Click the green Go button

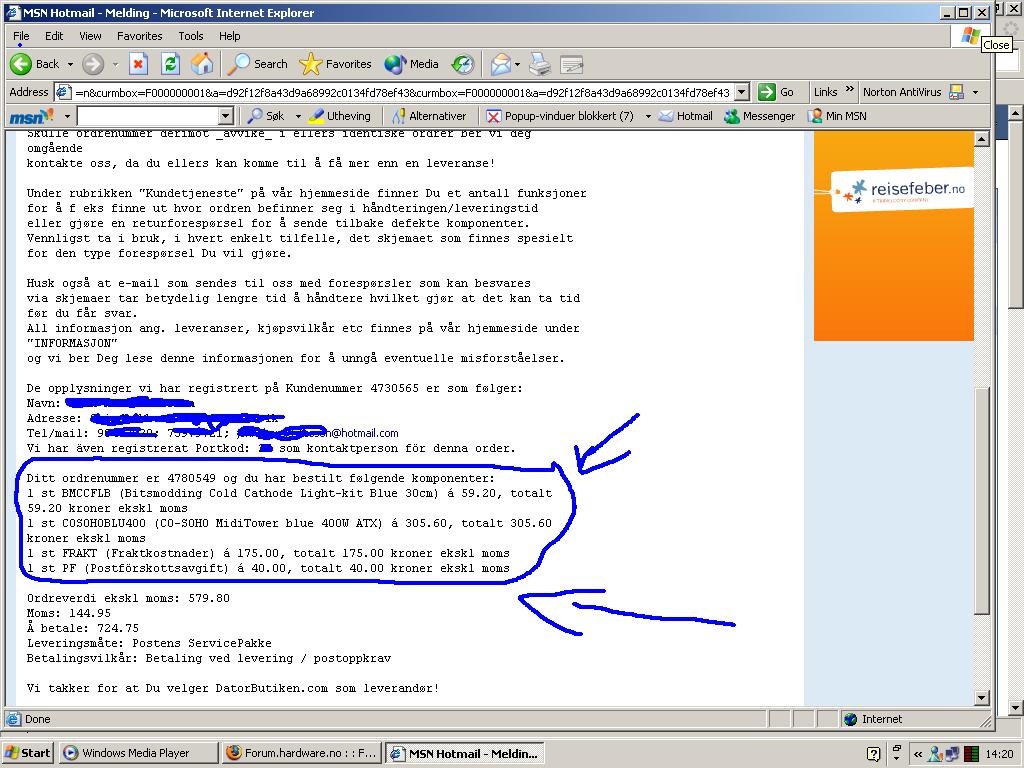776,92
